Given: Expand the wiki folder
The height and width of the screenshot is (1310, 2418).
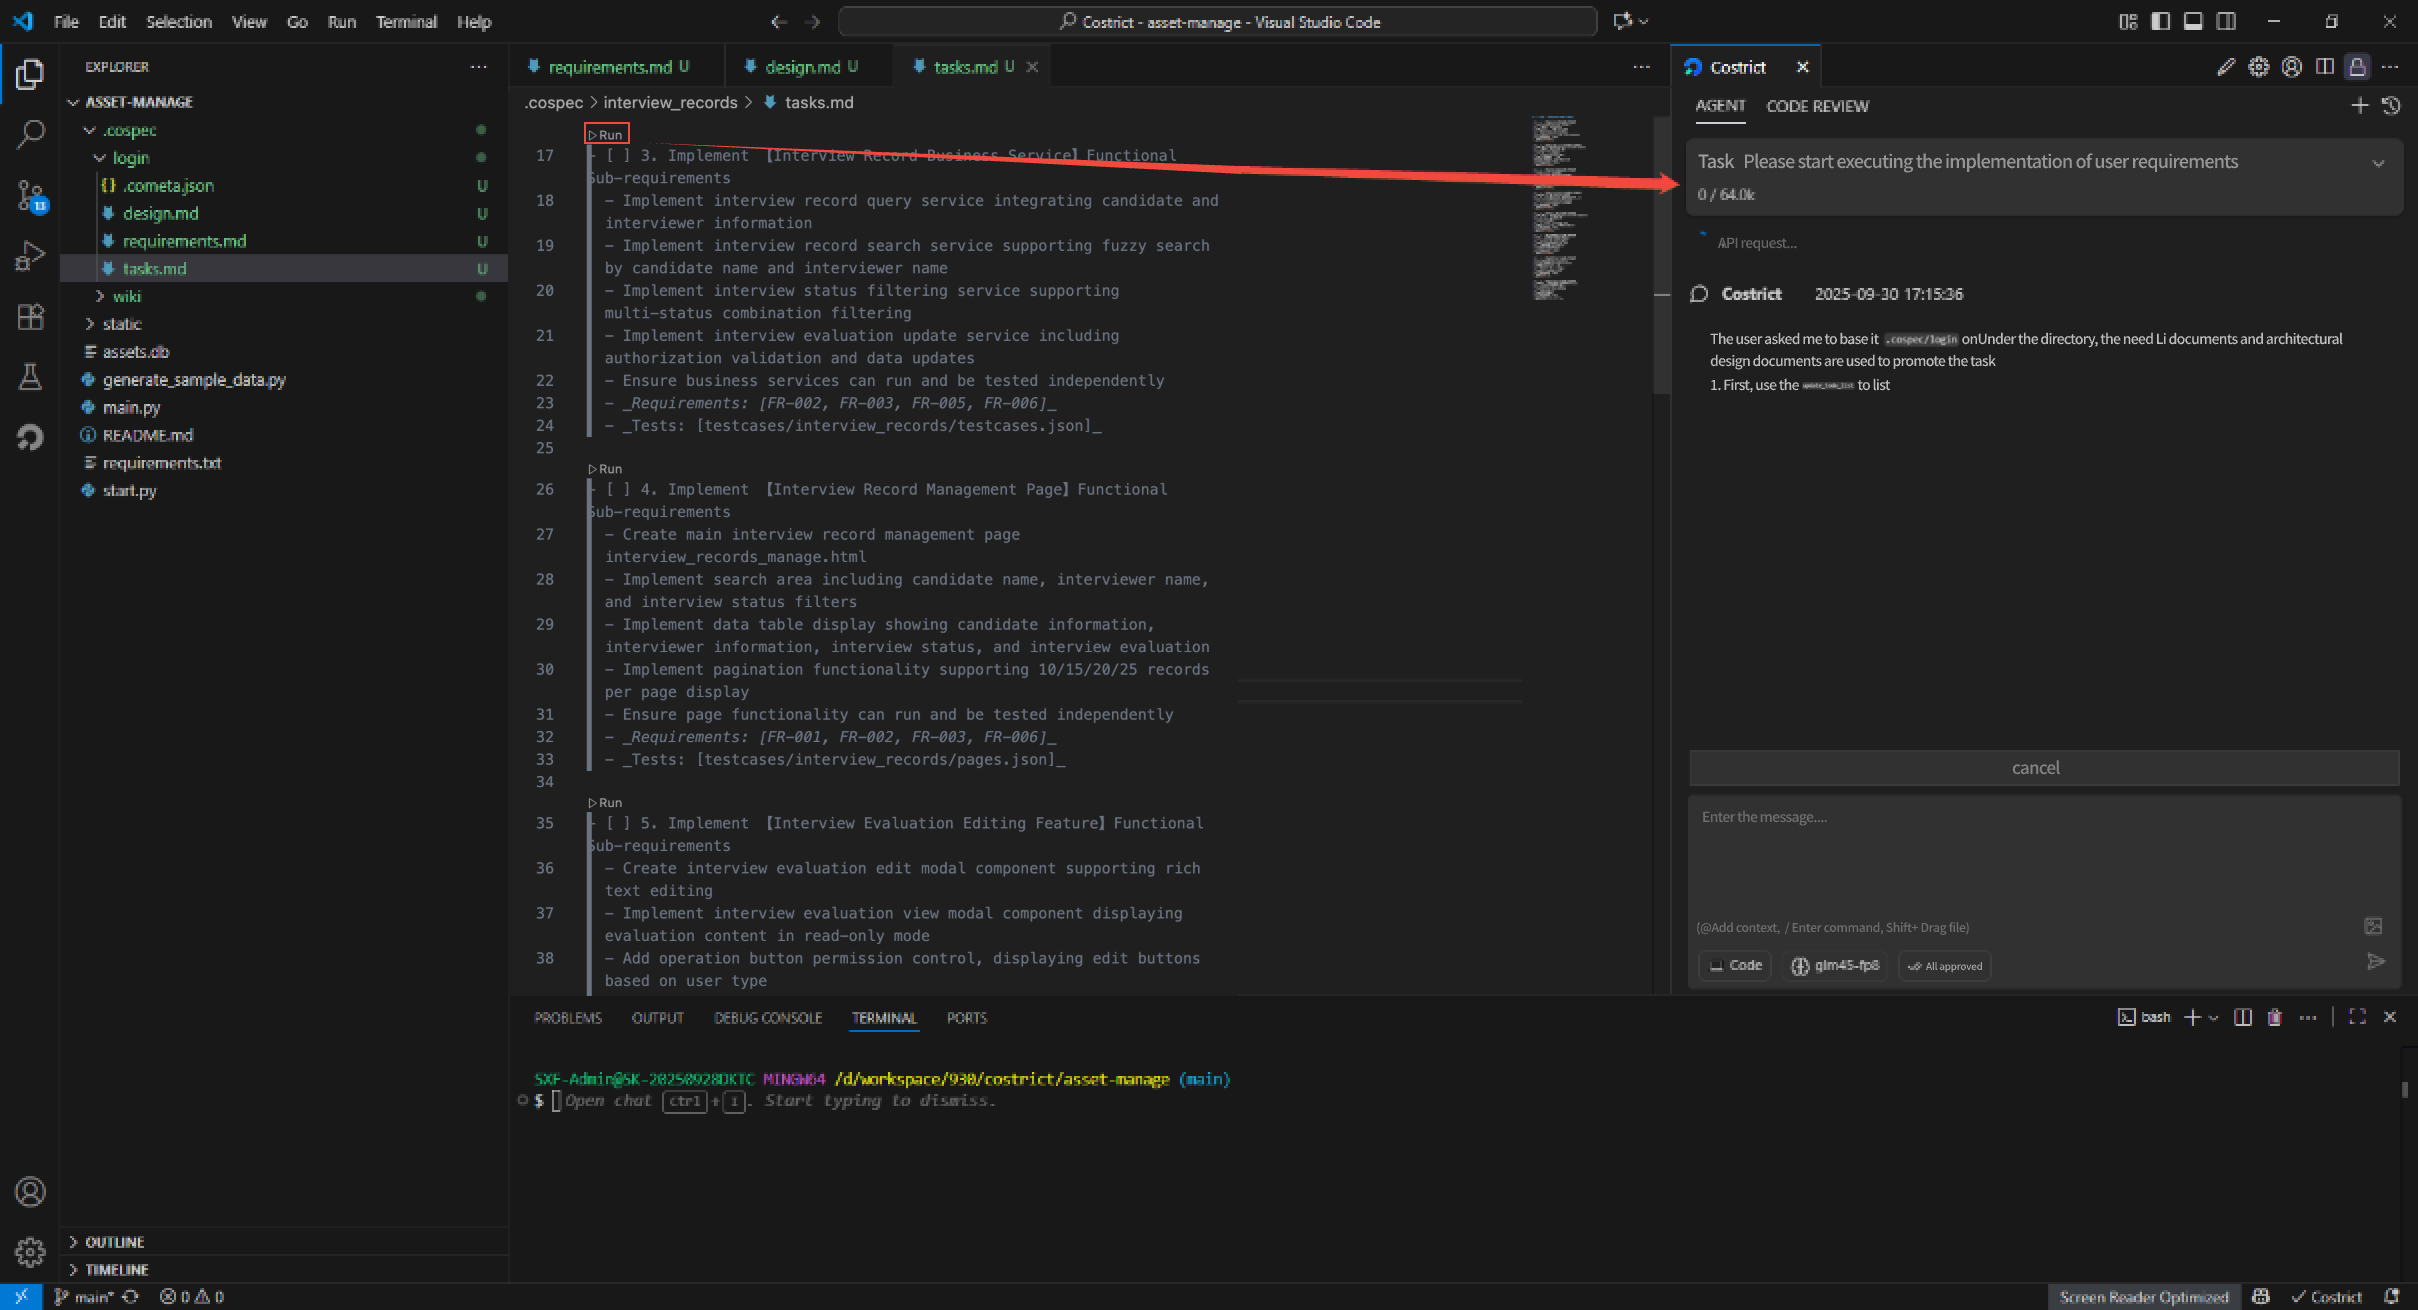Looking at the screenshot, I should tap(126, 296).
